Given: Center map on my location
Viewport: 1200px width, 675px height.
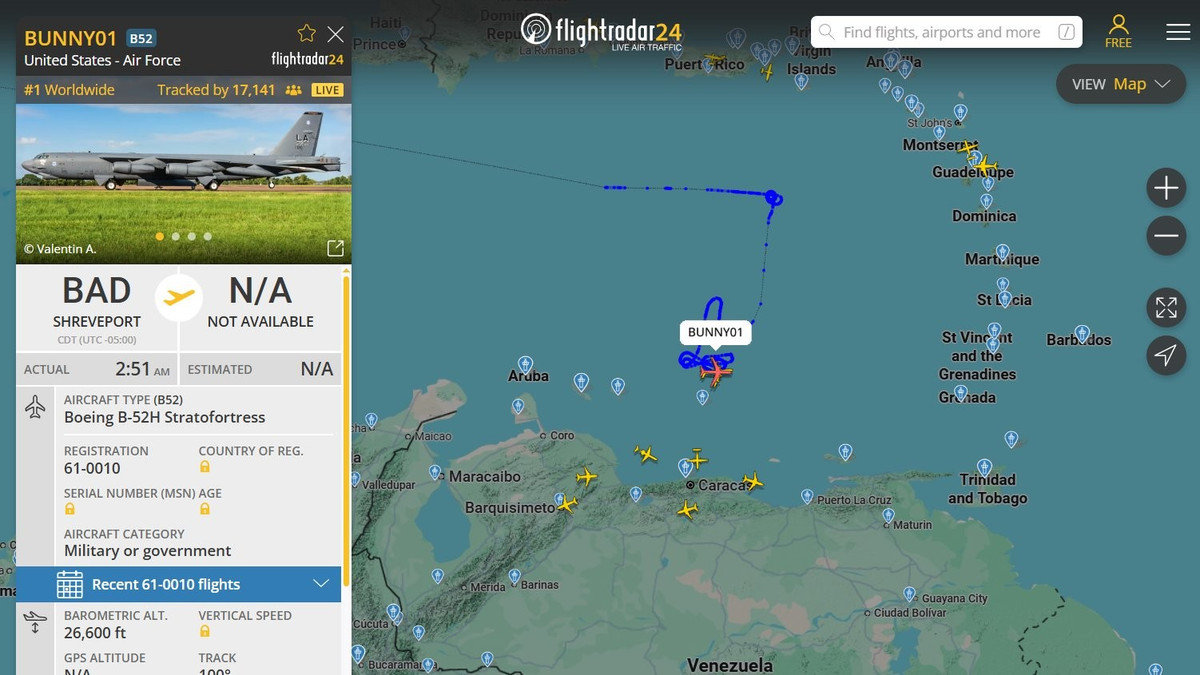Looking at the screenshot, I should pyautogui.click(x=1166, y=355).
